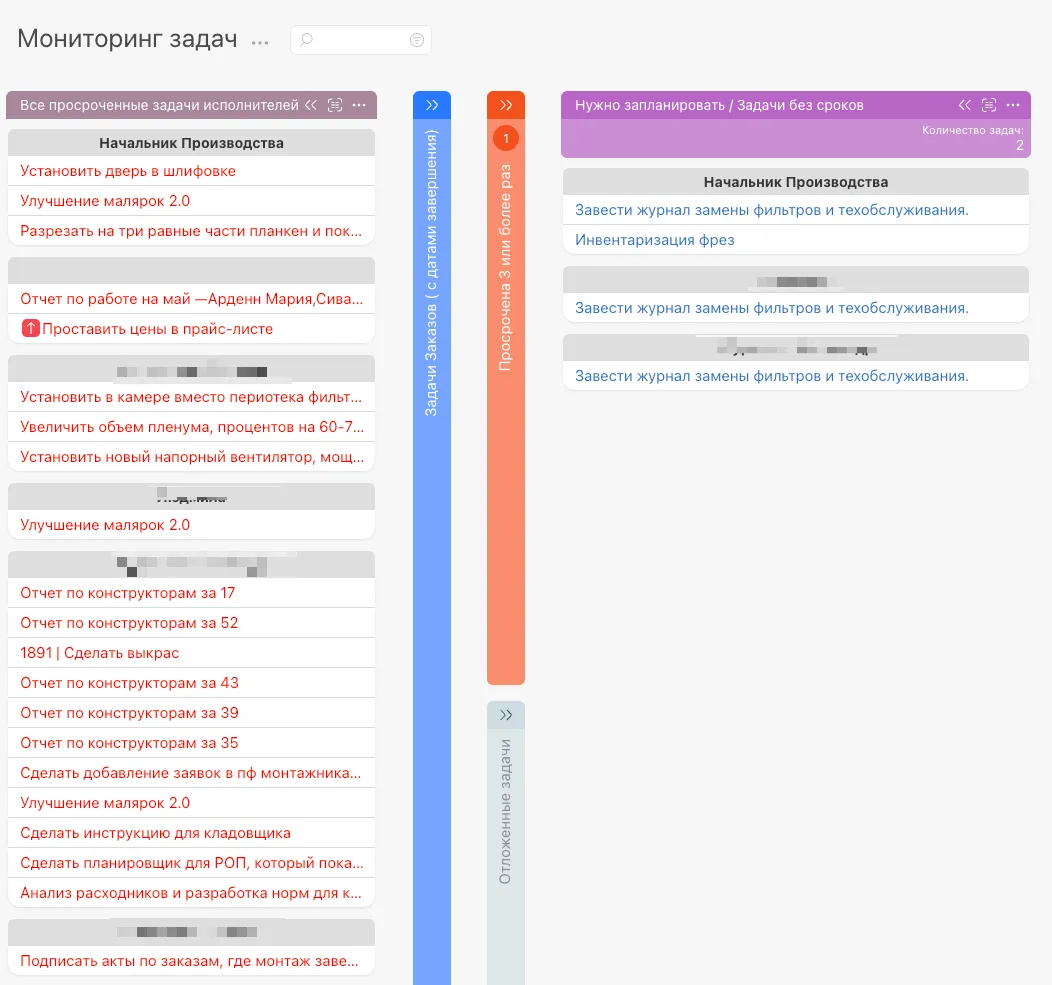The image size is (1052, 985).
Task: Open the three-dot menu next to Мониторинг задач
Action: click(x=260, y=42)
